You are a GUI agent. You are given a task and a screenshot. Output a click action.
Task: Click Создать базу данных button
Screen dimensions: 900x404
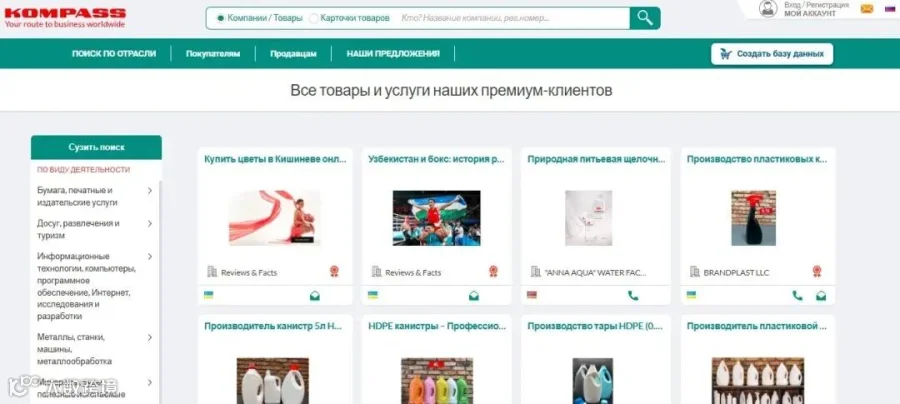pos(772,54)
